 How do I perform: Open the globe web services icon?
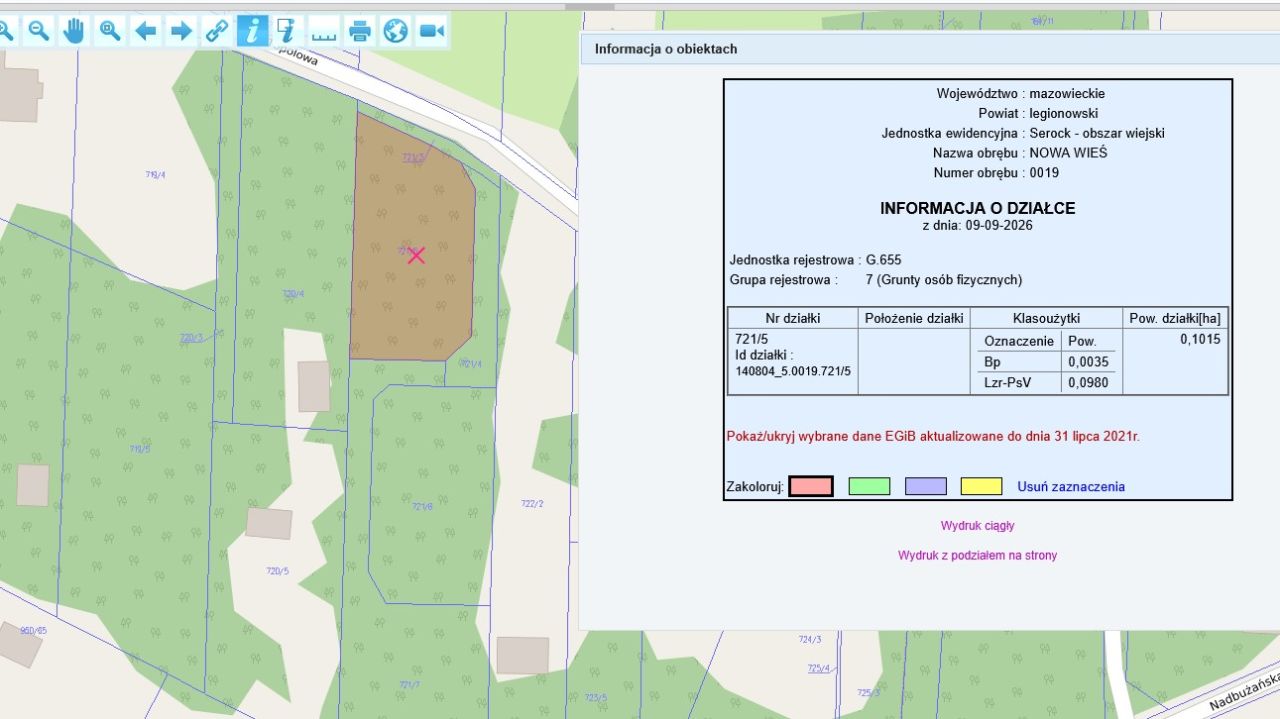coord(396,31)
